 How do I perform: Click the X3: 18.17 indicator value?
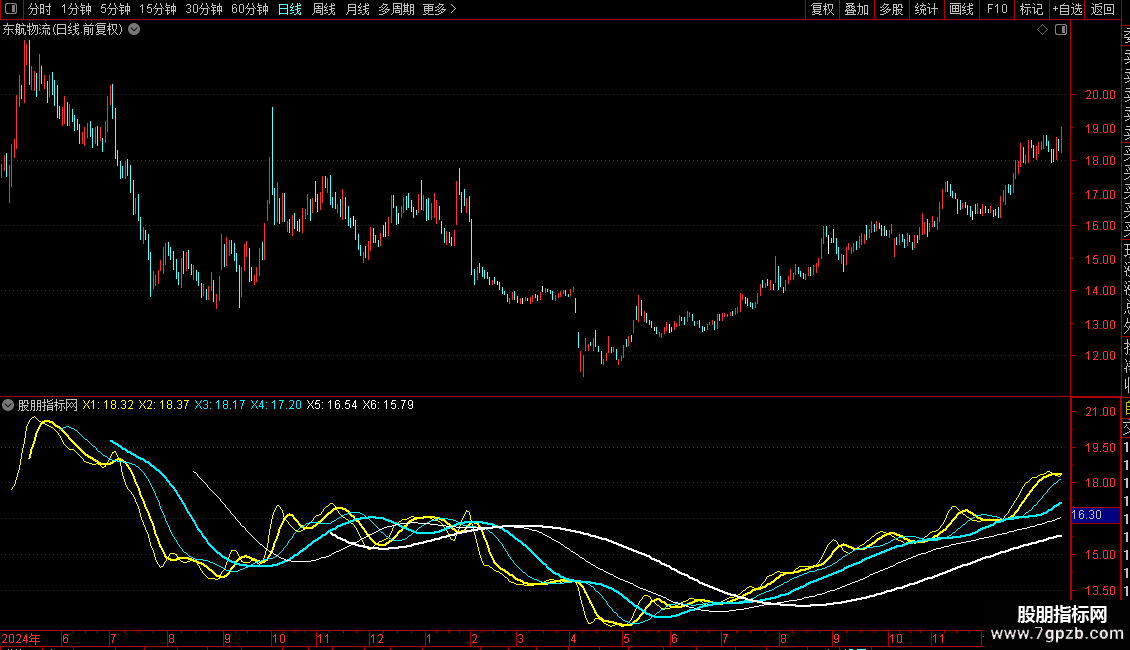tap(220, 405)
